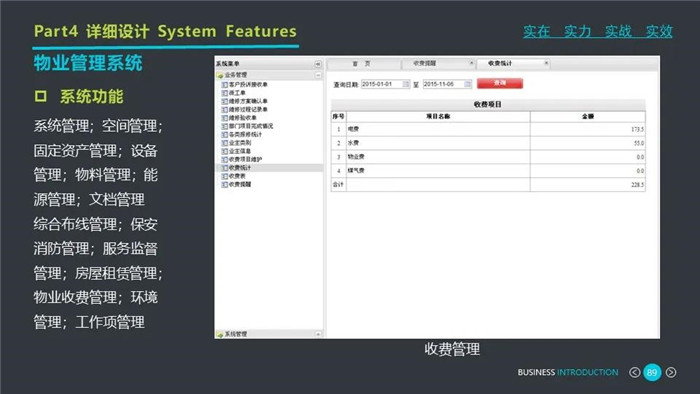Viewport: 700px width, 394px height.
Task: Click the 实在 实力 实战 实效 link
Action: (598, 31)
